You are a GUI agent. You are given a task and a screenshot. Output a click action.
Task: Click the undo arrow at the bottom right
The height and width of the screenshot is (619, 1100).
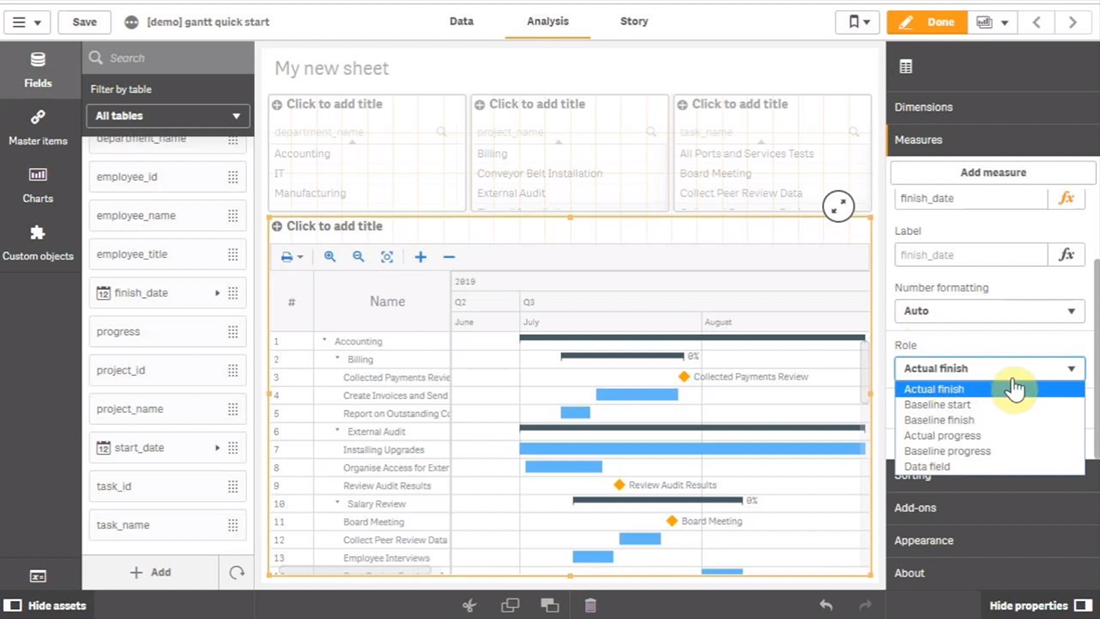click(x=825, y=604)
